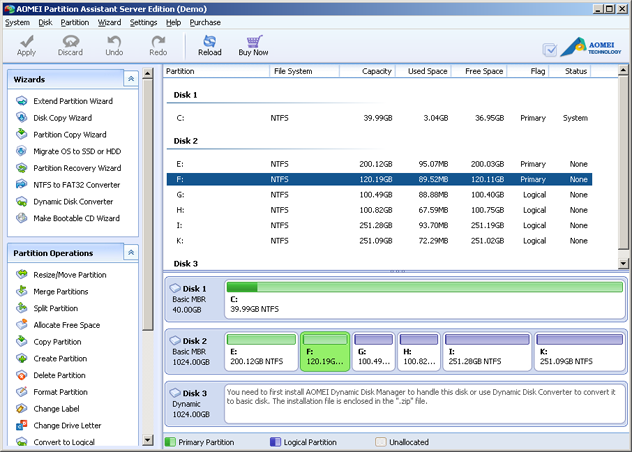The width and height of the screenshot is (632, 452).
Task: Open the Help menu
Action: [x=174, y=23]
